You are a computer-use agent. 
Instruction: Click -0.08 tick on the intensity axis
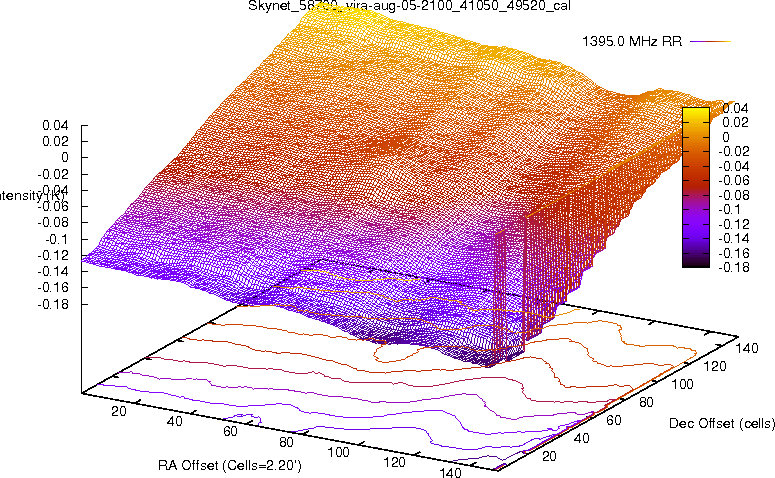[53, 222]
